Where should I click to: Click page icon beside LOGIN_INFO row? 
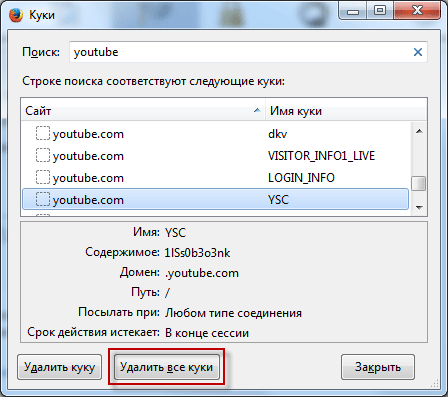(43, 177)
